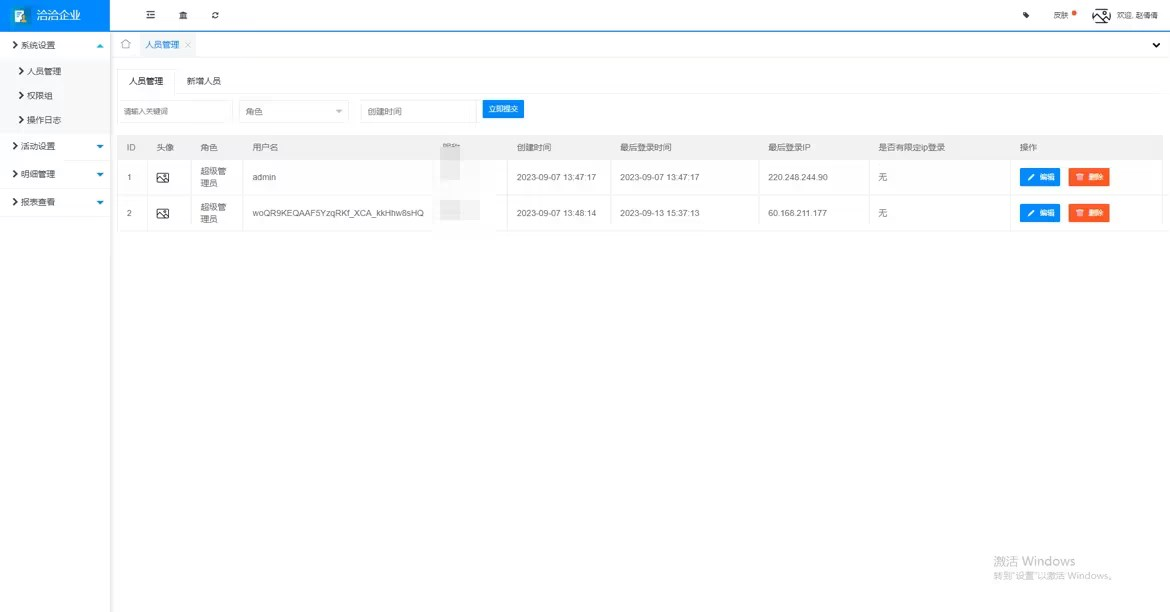Screen dimensions: 1170x612
Task: Click the bank building icon in top toolbar
Action: [182, 15]
